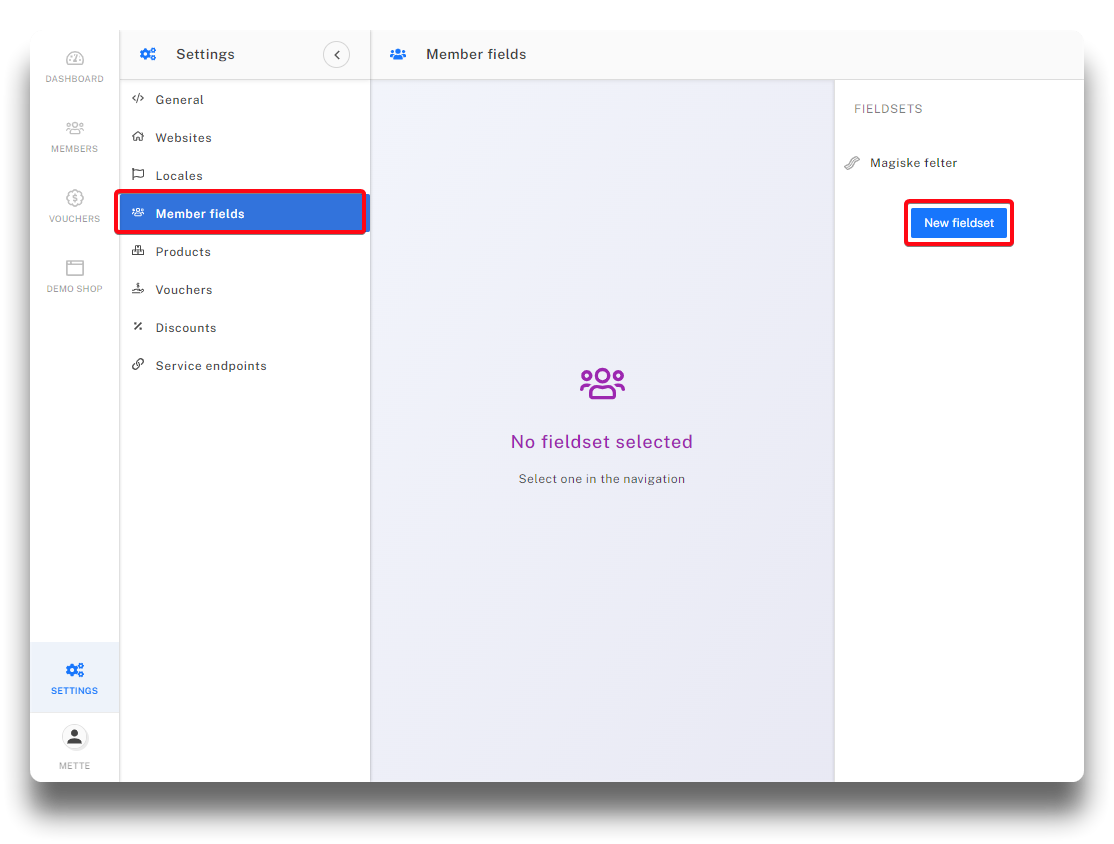Select Member fields menu item

click(x=200, y=214)
